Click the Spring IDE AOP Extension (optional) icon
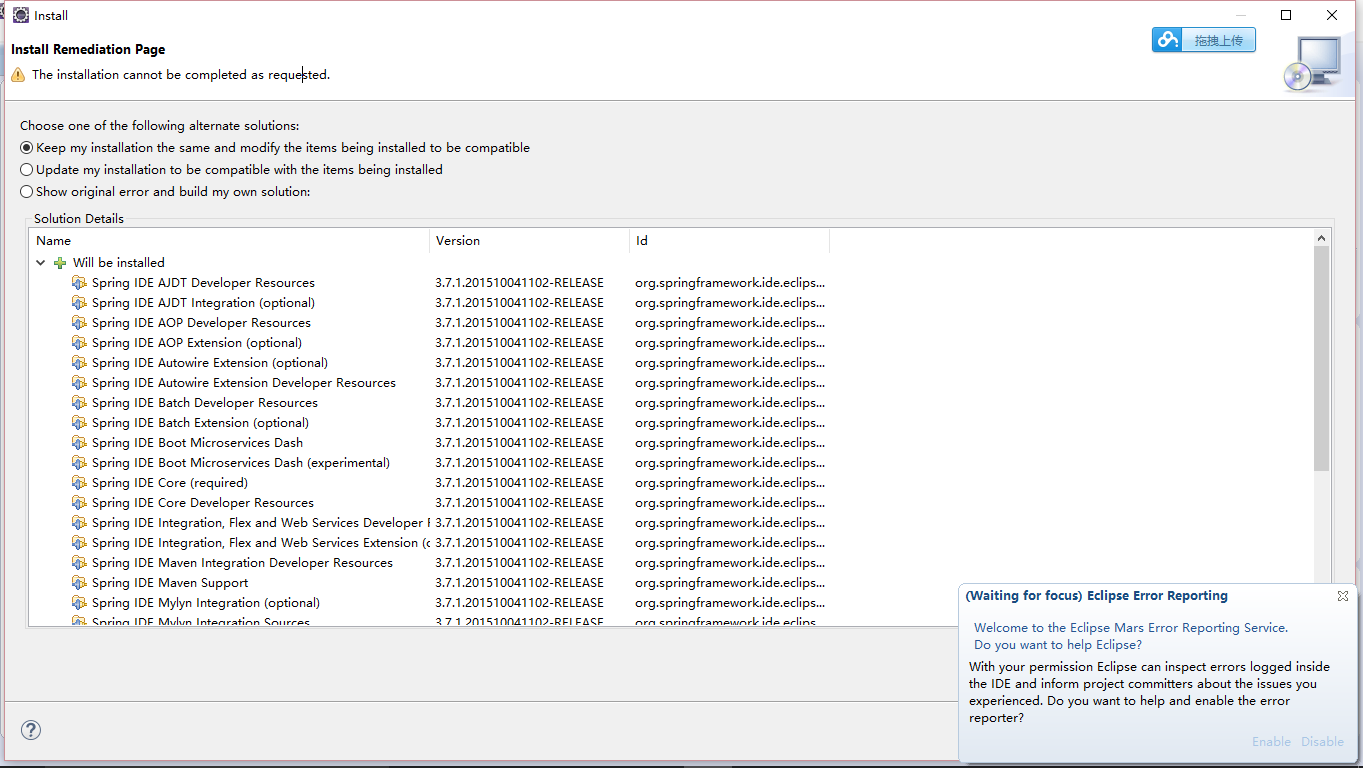Image resolution: width=1363 pixels, height=768 pixels. [x=80, y=343]
